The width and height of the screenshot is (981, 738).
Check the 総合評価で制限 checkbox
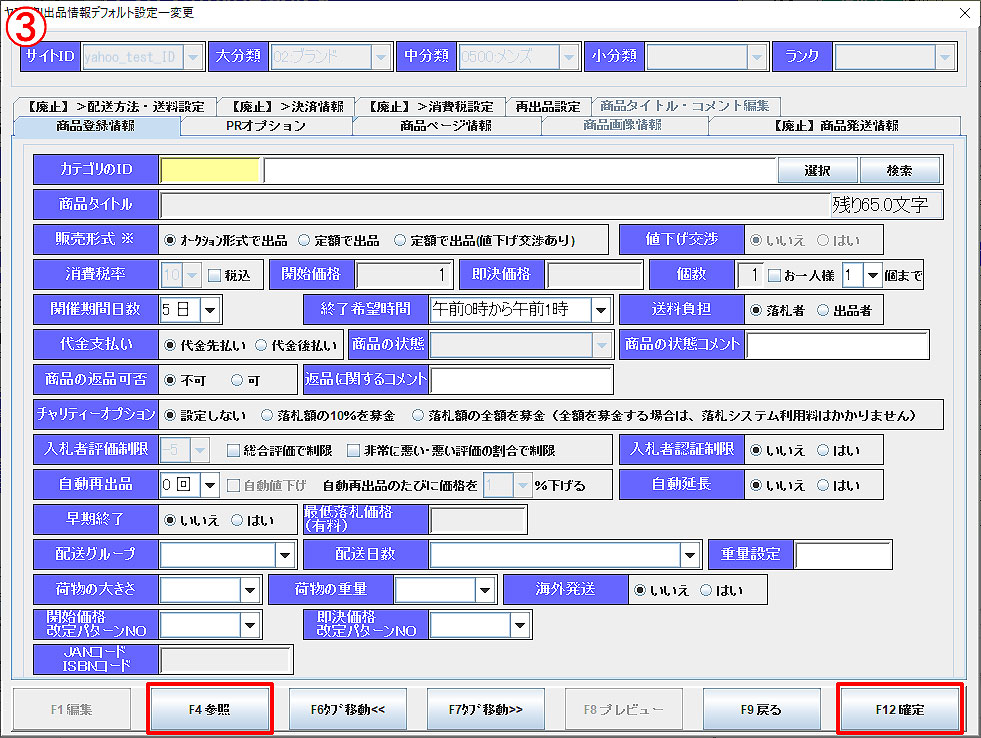click(x=234, y=451)
